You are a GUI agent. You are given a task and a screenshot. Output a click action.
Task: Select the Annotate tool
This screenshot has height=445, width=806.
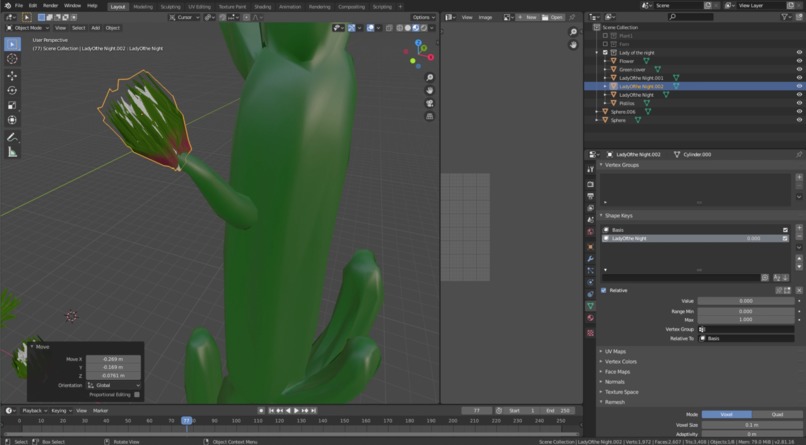(12, 136)
